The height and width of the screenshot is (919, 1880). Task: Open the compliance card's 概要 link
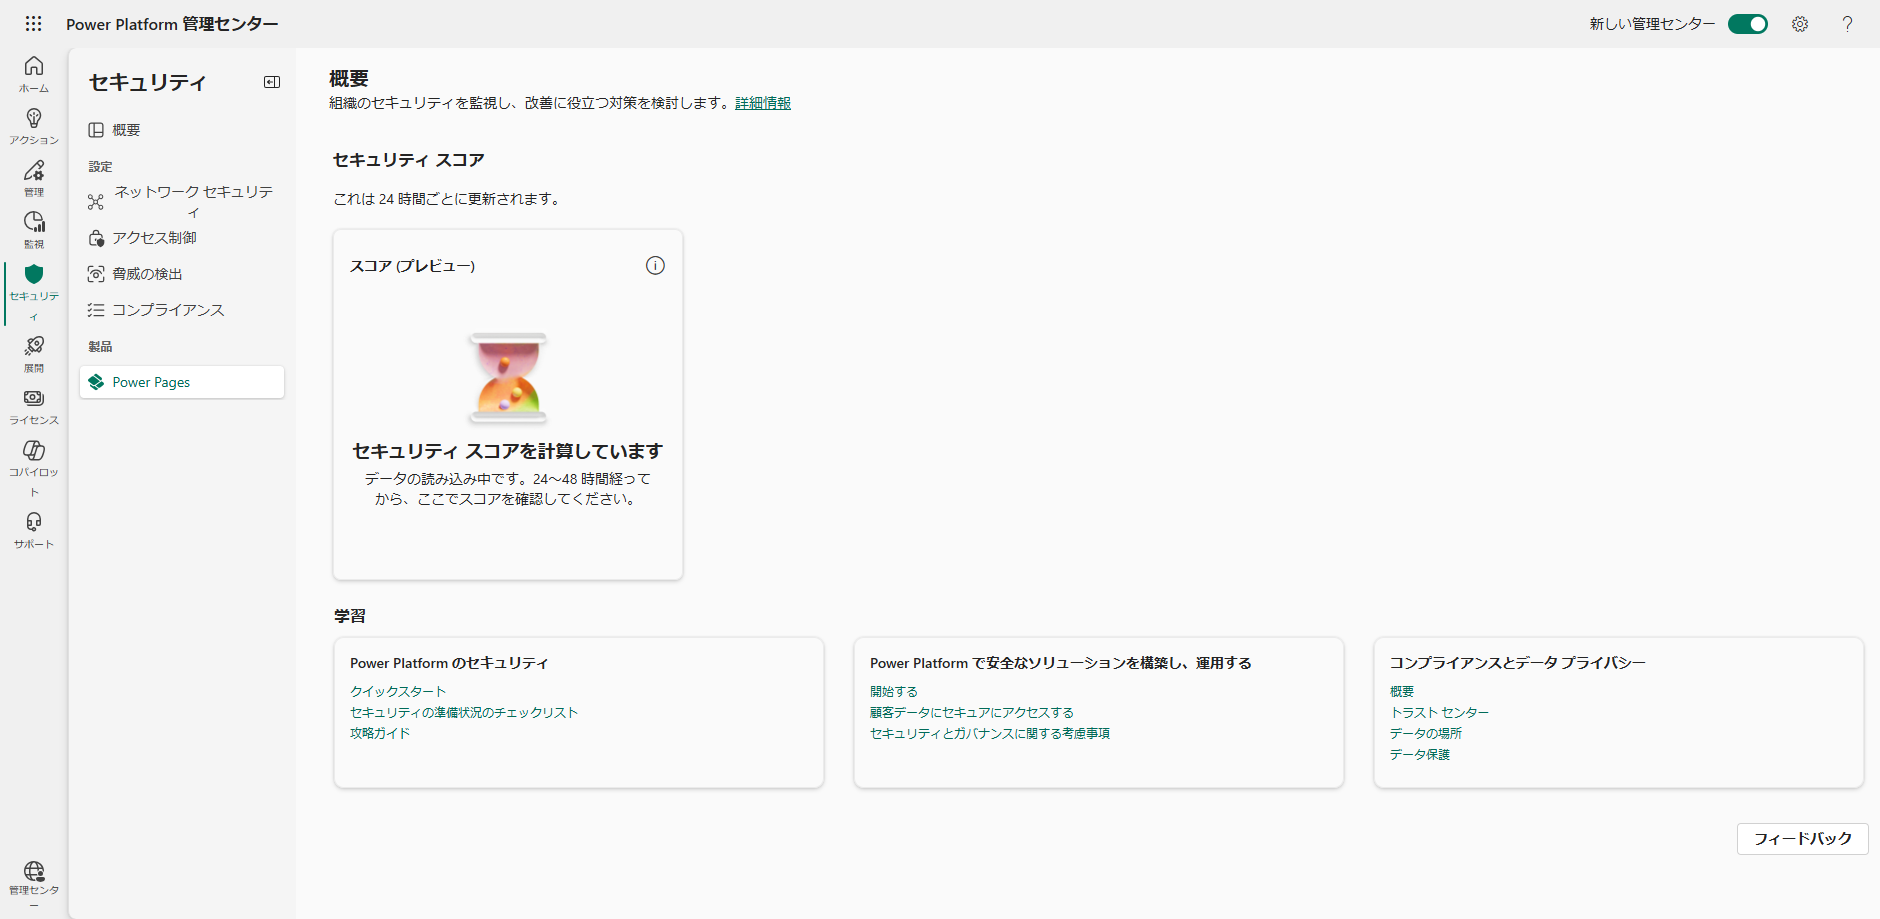pyautogui.click(x=1402, y=691)
